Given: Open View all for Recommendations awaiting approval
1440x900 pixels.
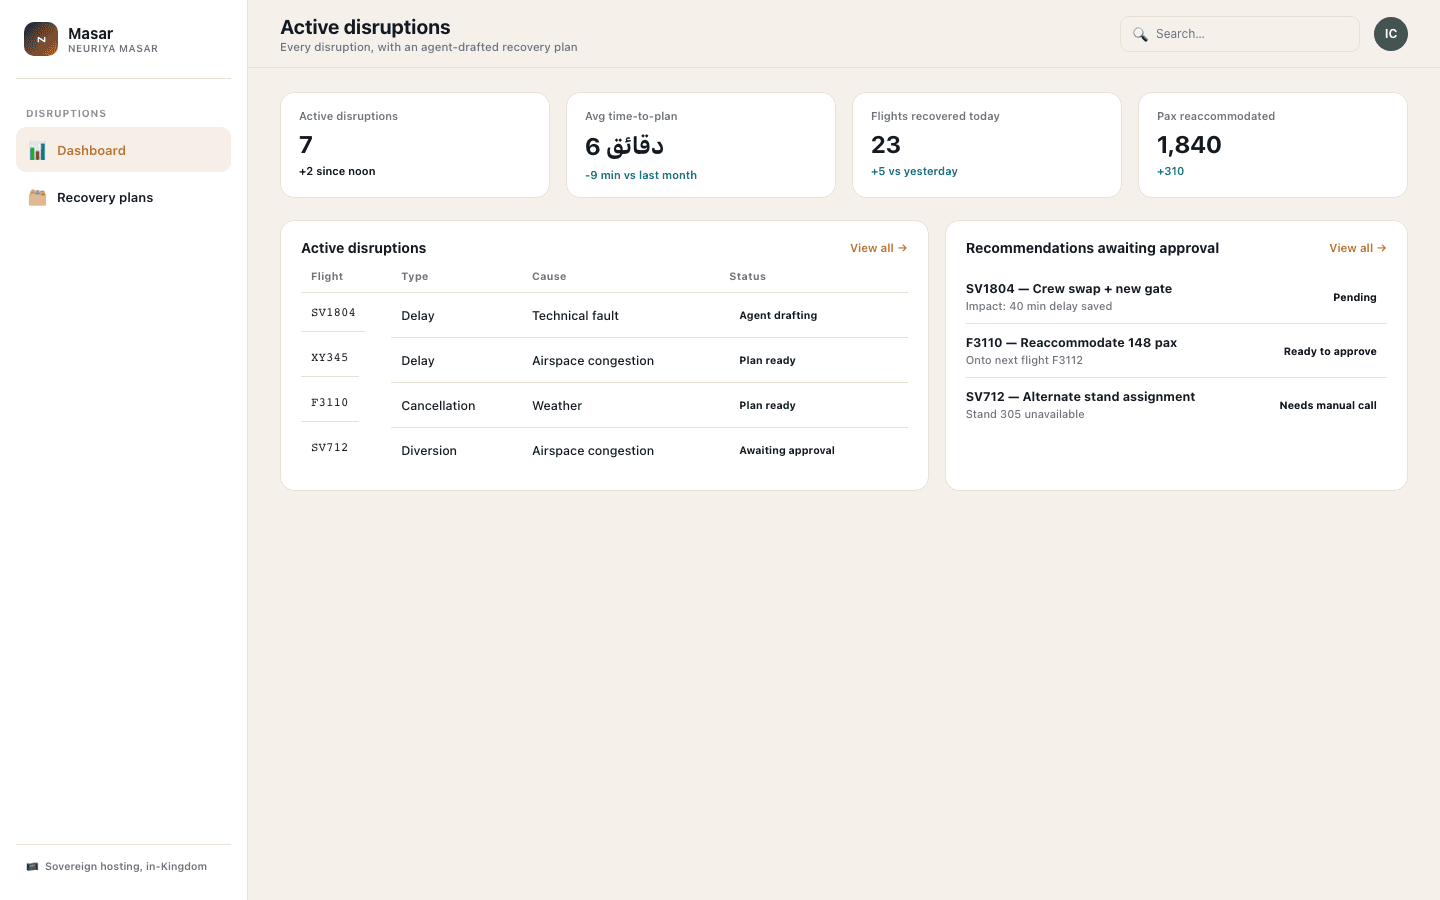Looking at the screenshot, I should coord(1358,248).
